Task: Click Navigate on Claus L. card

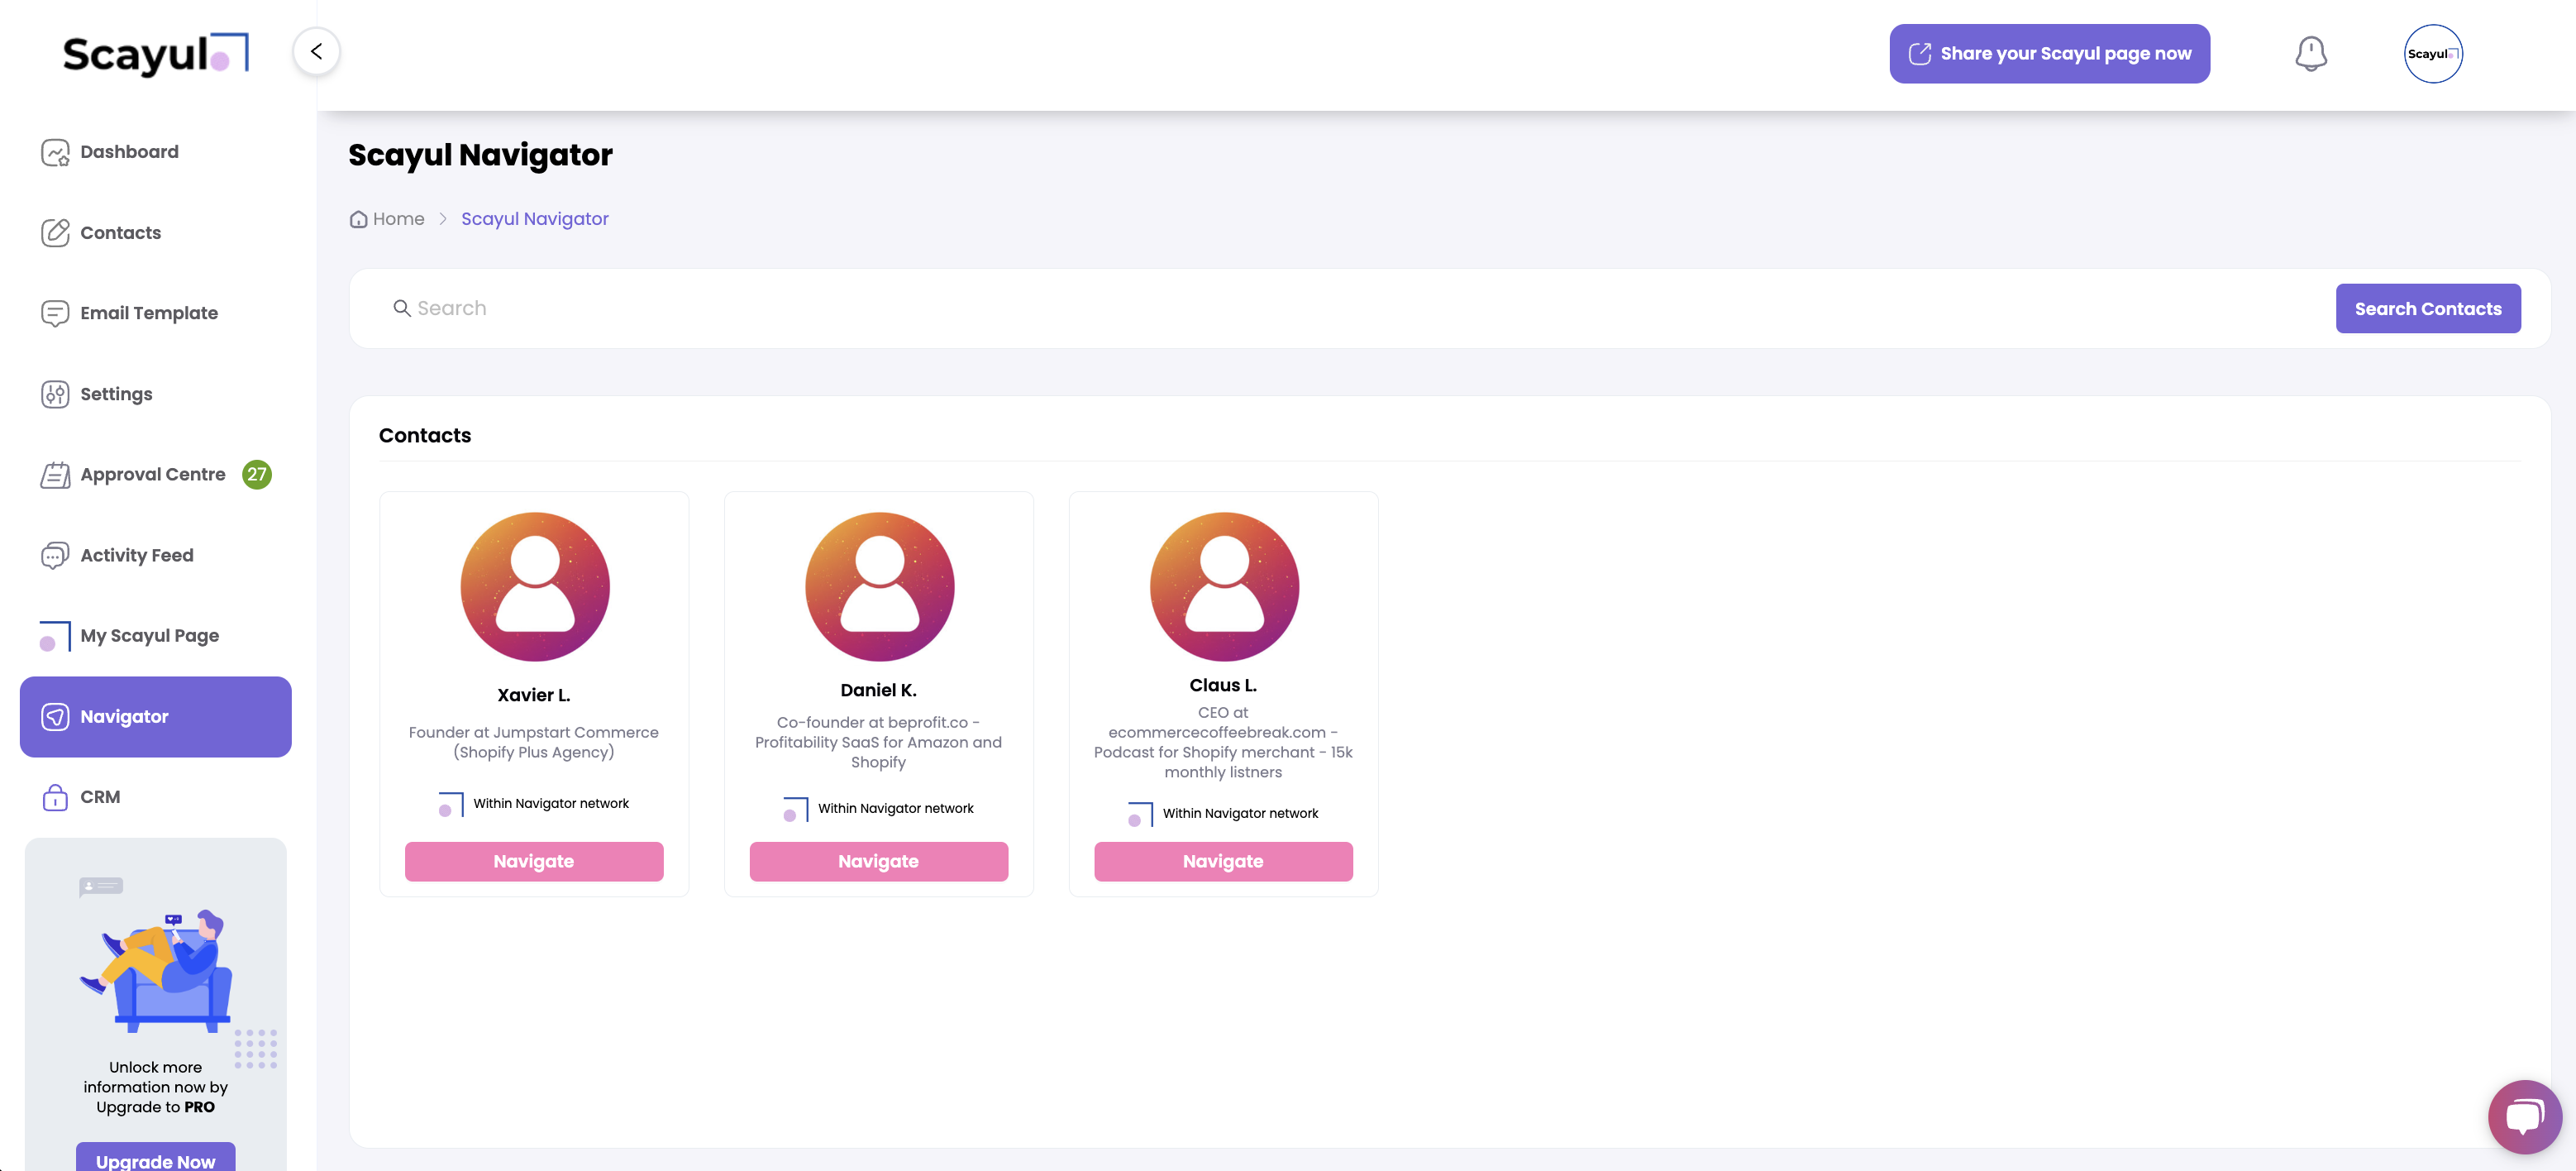Action: (x=1223, y=861)
